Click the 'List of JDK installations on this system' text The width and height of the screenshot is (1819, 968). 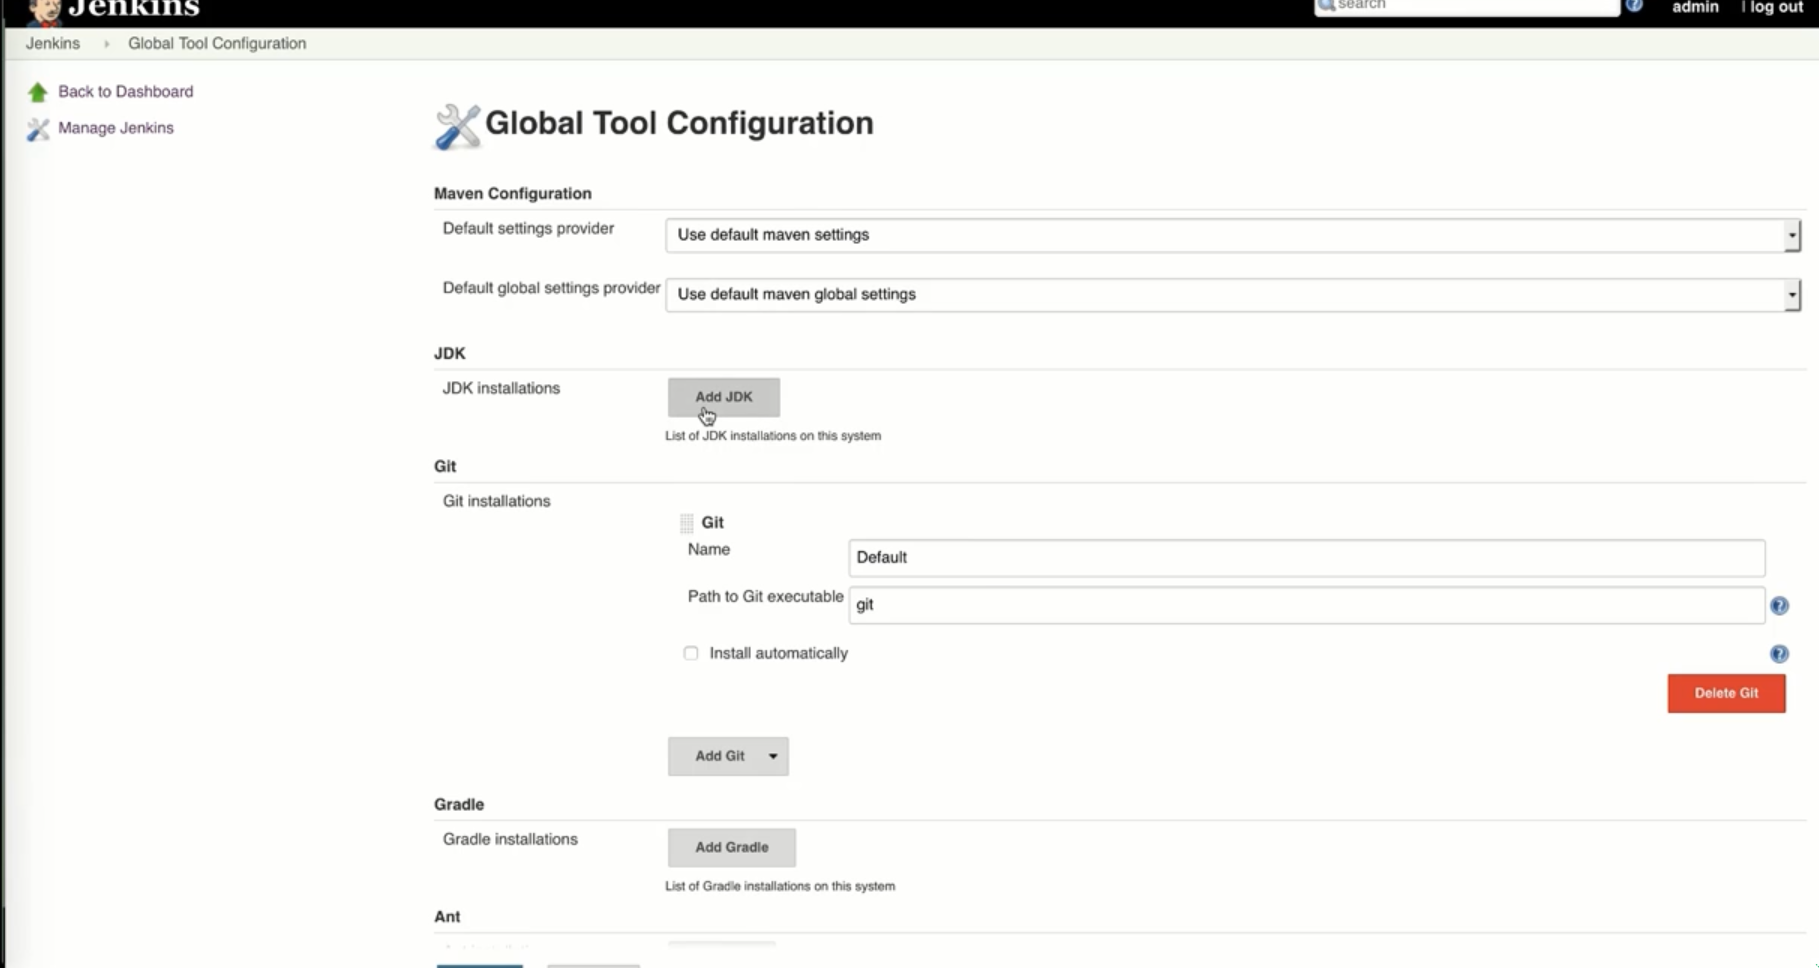coord(773,436)
